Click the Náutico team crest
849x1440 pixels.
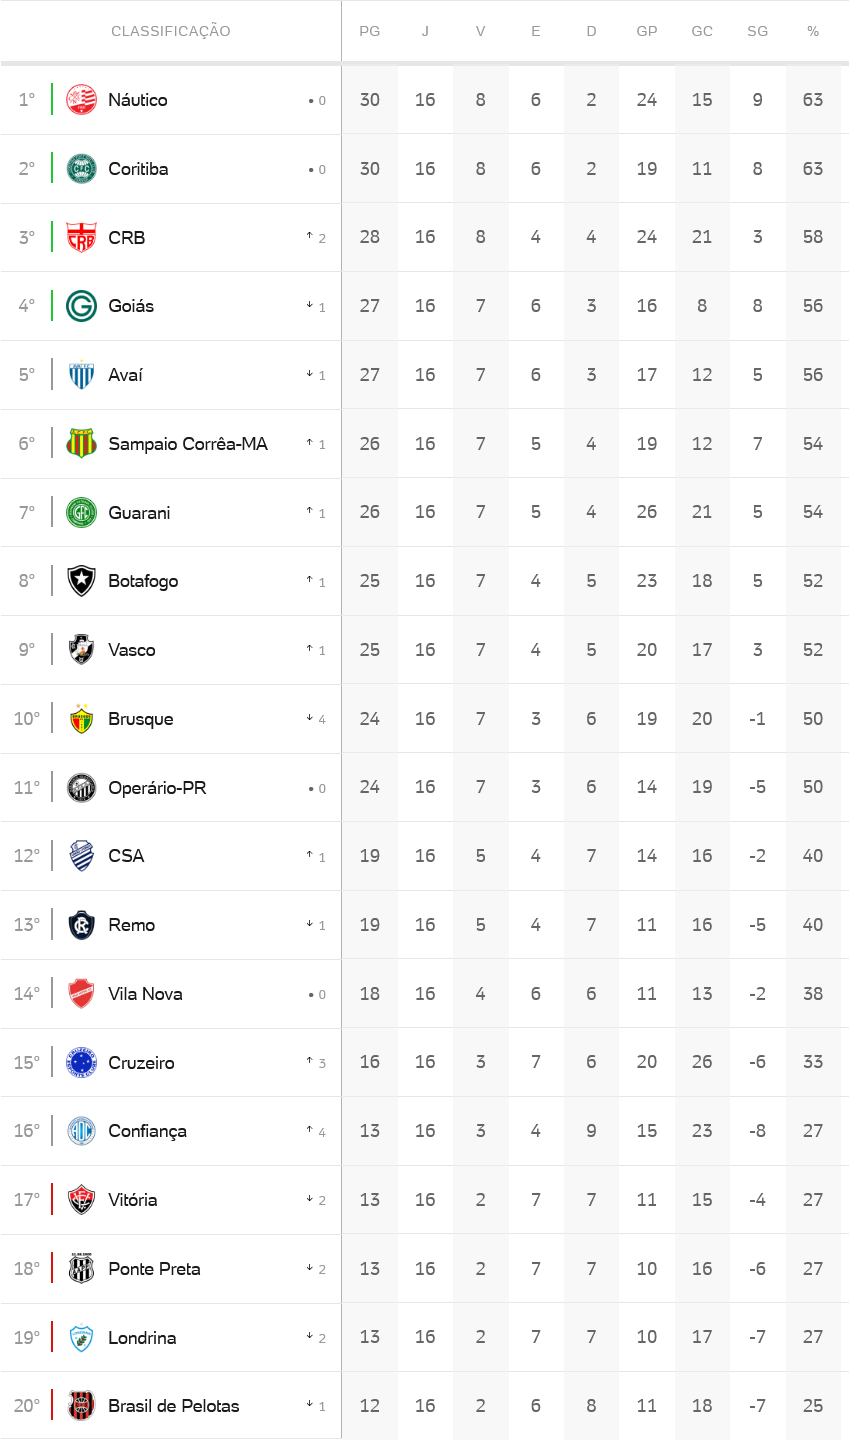(x=81, y=100)
